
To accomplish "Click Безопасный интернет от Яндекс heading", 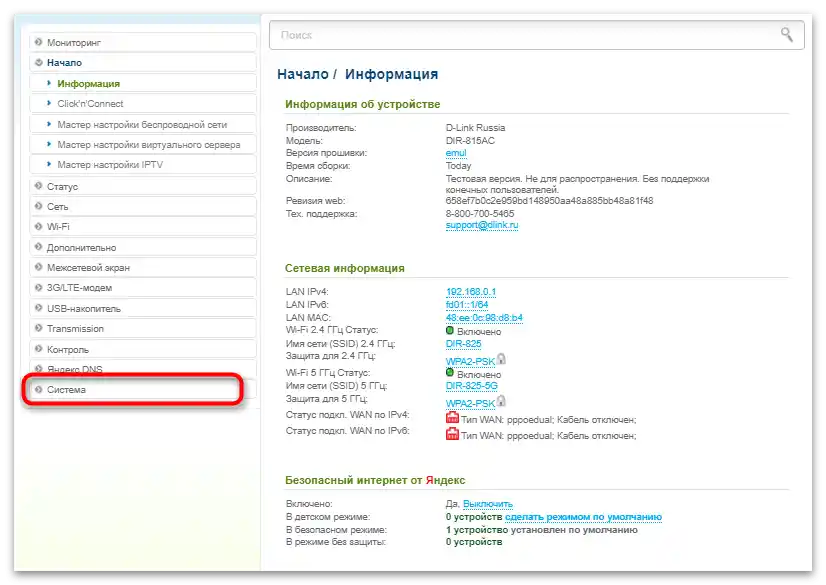I will click(x=375, y=480).
